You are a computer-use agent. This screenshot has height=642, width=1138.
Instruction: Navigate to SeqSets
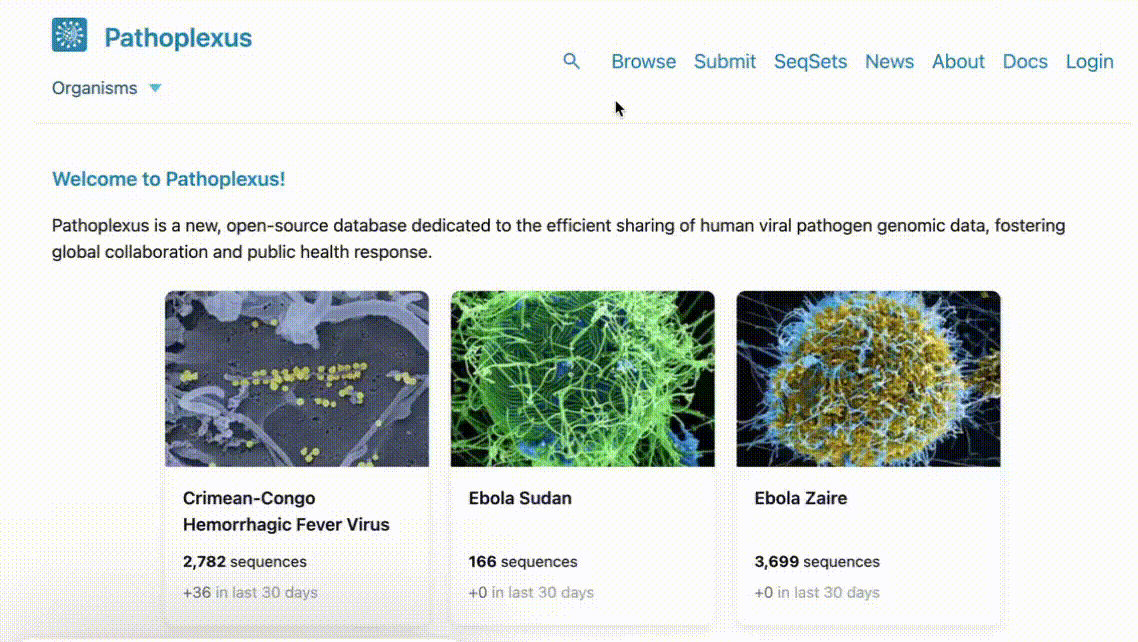tap(810, 62)
